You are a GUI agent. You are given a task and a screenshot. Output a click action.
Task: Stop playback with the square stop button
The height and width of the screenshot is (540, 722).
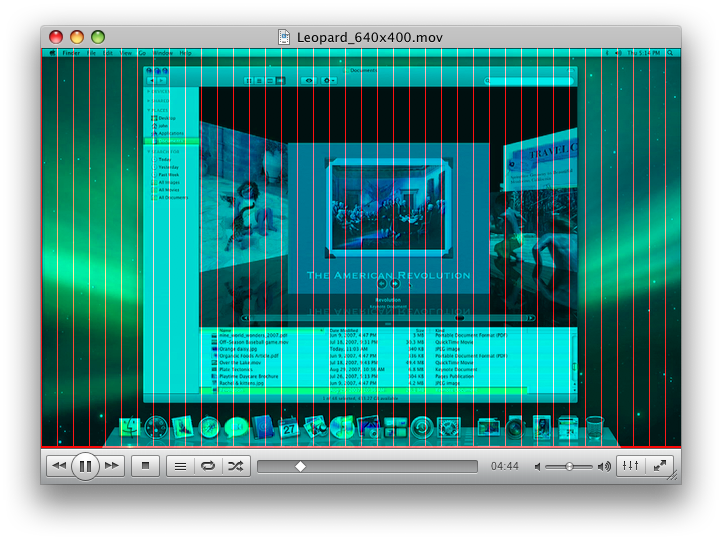(146, 466)
